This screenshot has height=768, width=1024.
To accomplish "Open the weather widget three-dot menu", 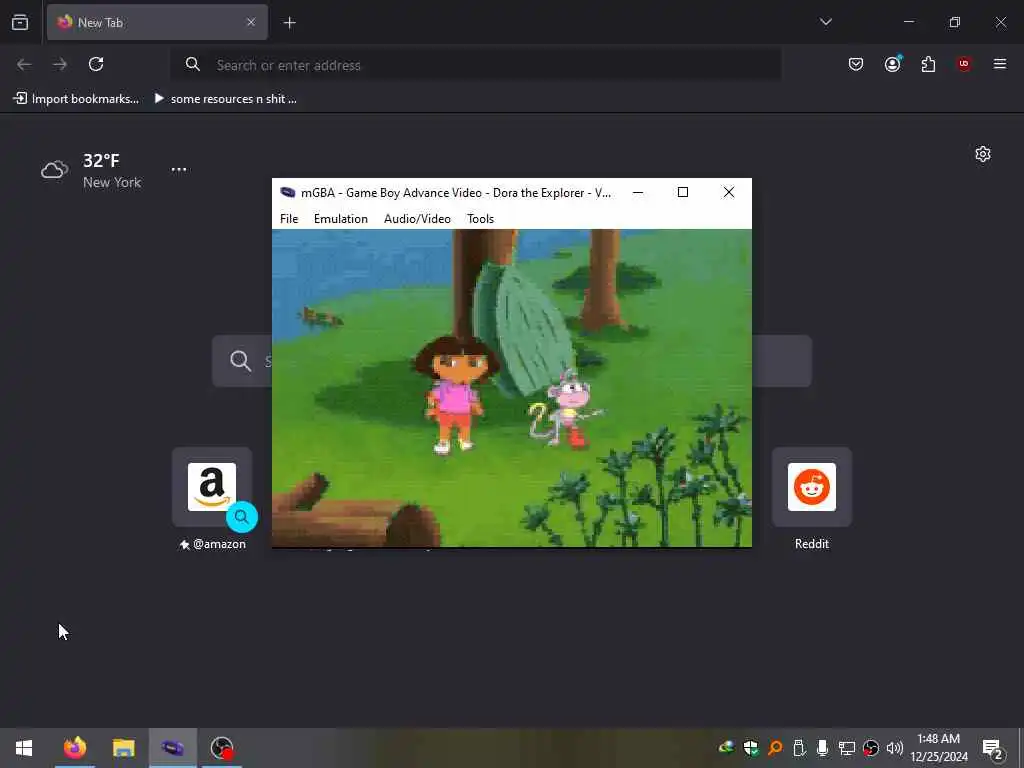I will (179, 169).
